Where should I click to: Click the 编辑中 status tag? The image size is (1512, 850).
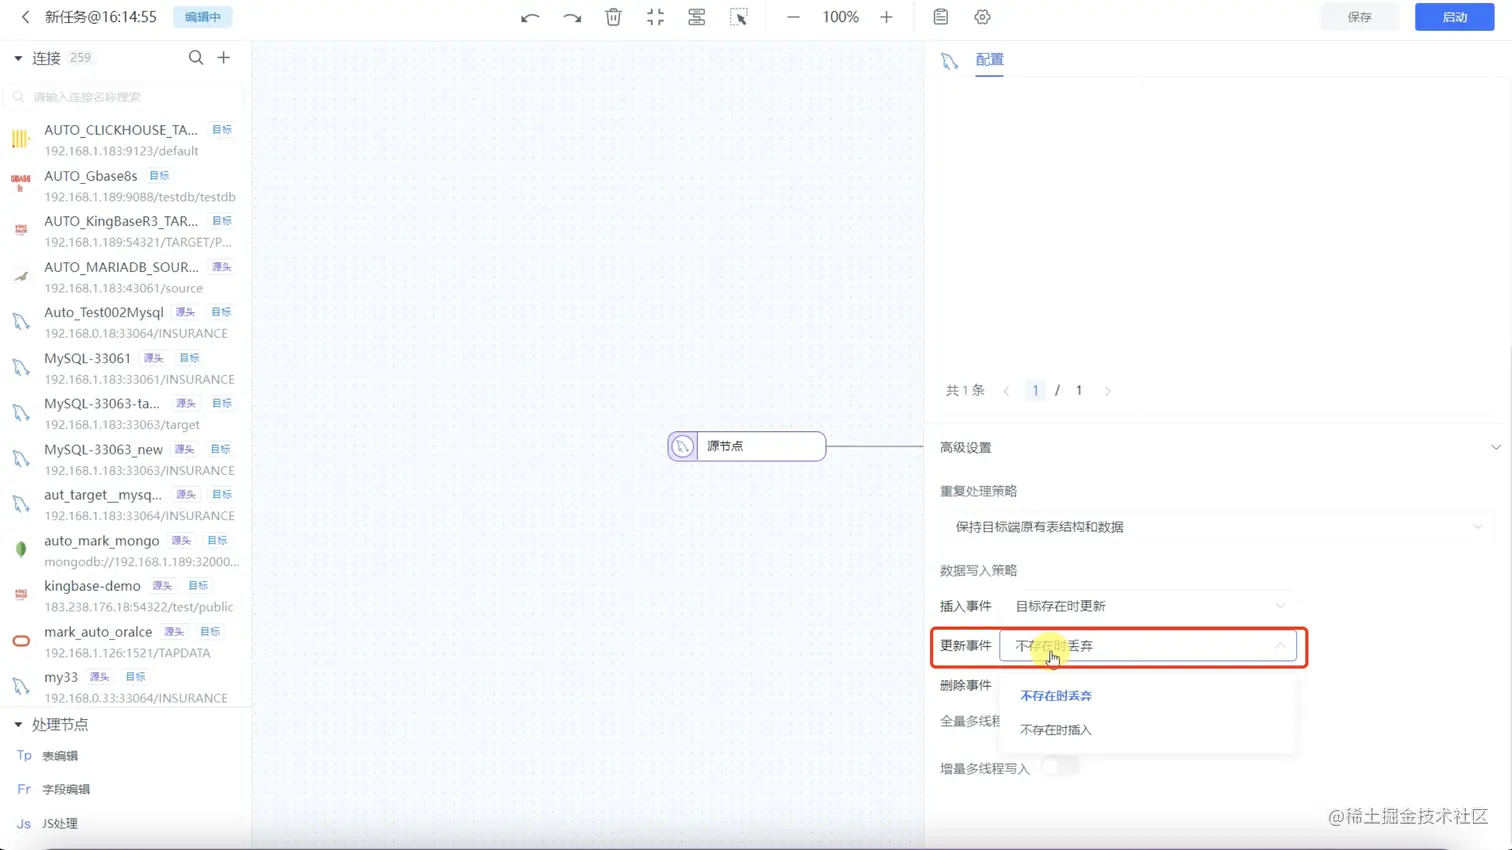(x=203, y=17)
